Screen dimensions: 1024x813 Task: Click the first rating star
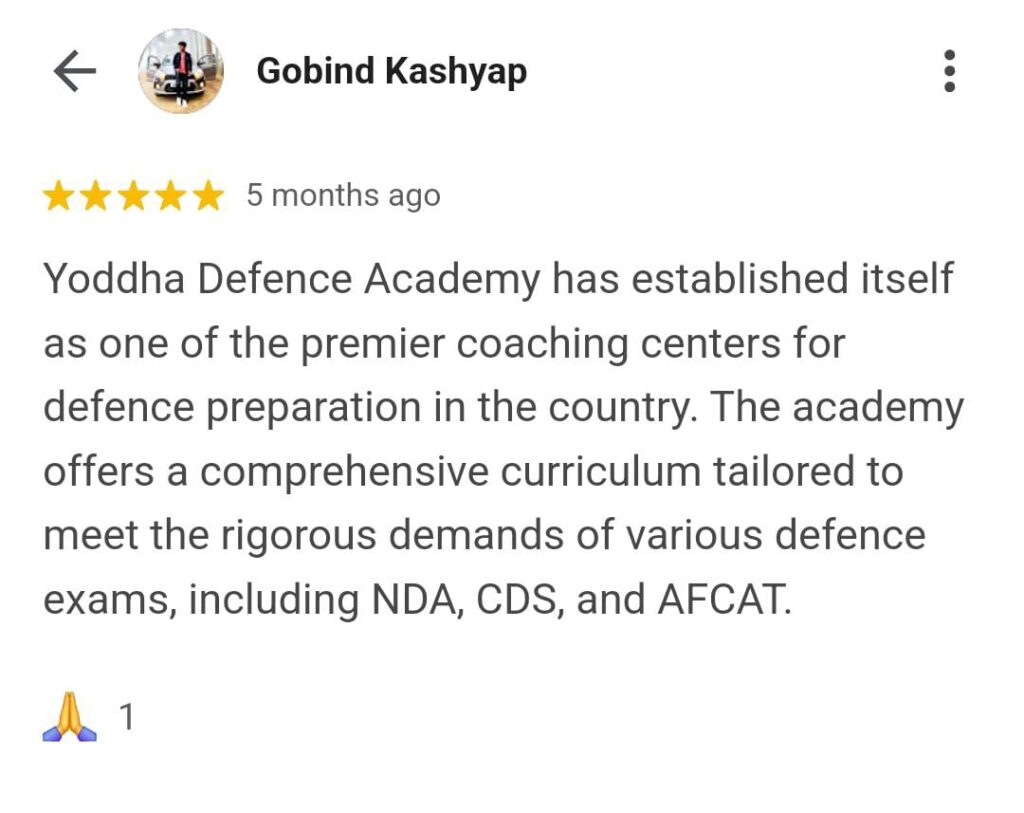[58, 197]
